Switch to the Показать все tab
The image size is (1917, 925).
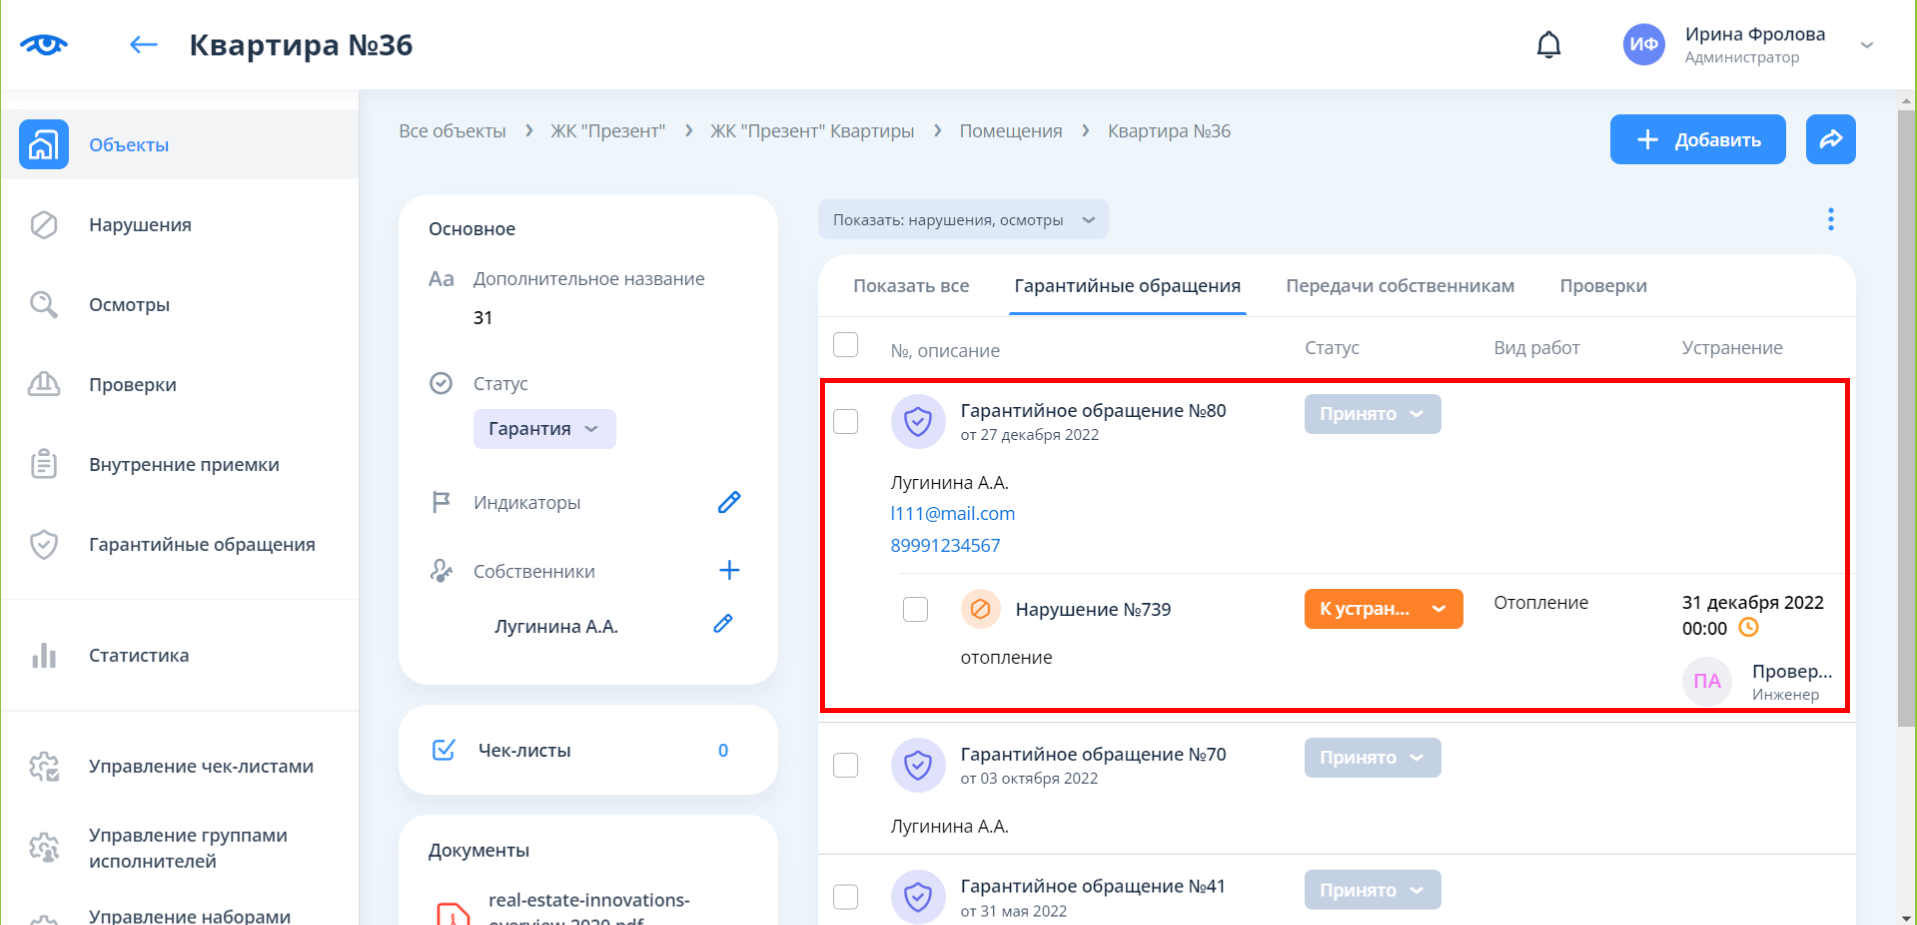910,286
